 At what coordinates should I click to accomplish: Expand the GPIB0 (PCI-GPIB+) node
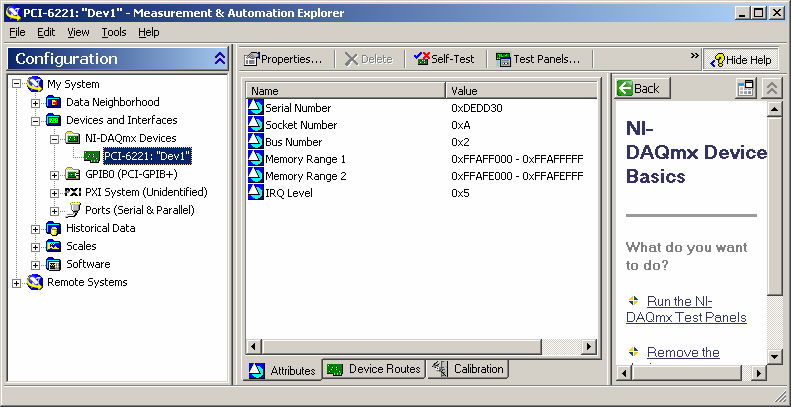pos(54,175)
